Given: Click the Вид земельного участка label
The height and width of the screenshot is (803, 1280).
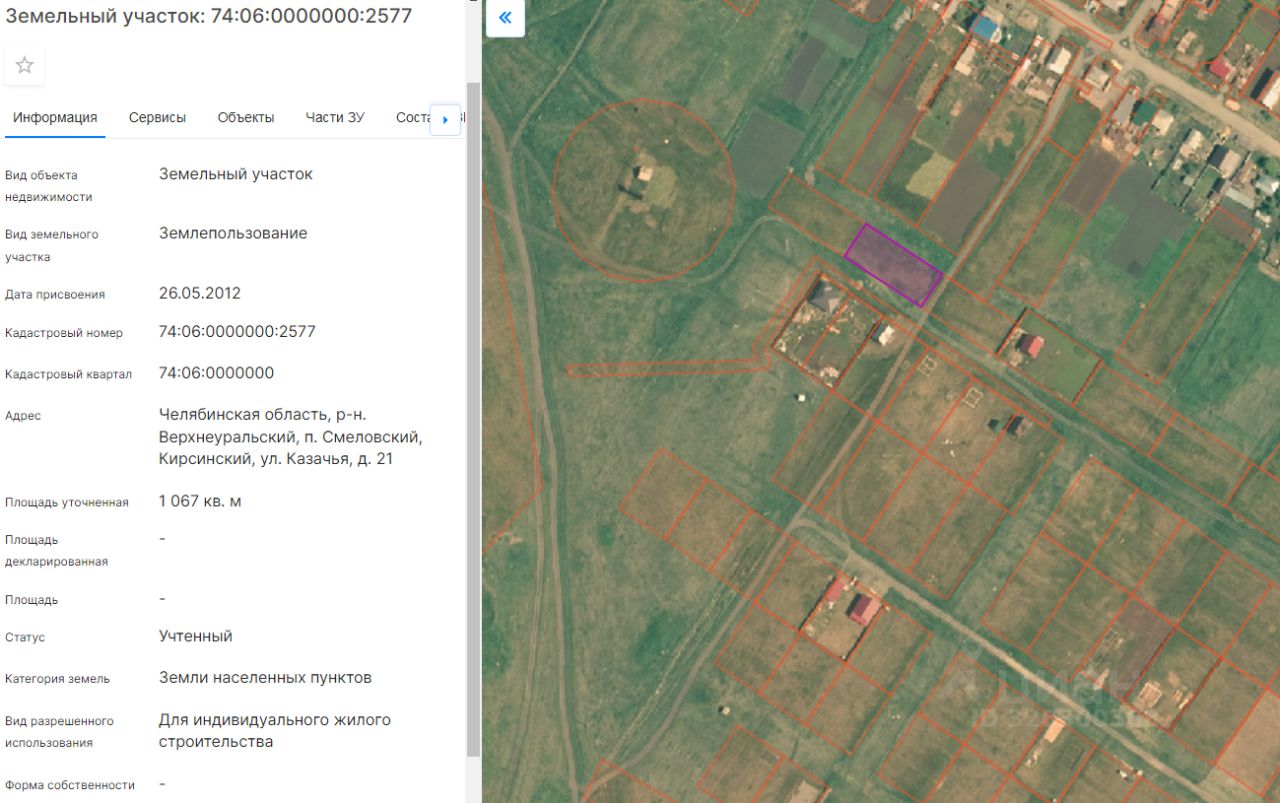Looking at the screenshot, I should (x=52, y=246).
